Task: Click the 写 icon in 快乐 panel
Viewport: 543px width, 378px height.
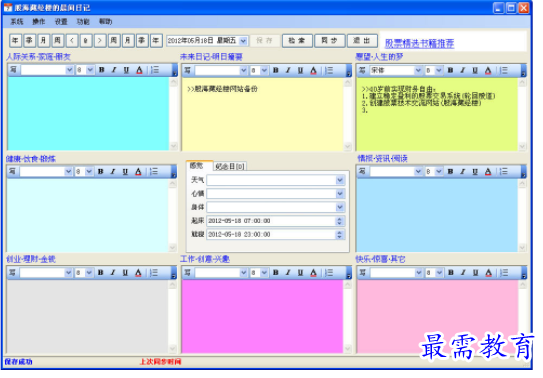Action: tap(363, 273)
